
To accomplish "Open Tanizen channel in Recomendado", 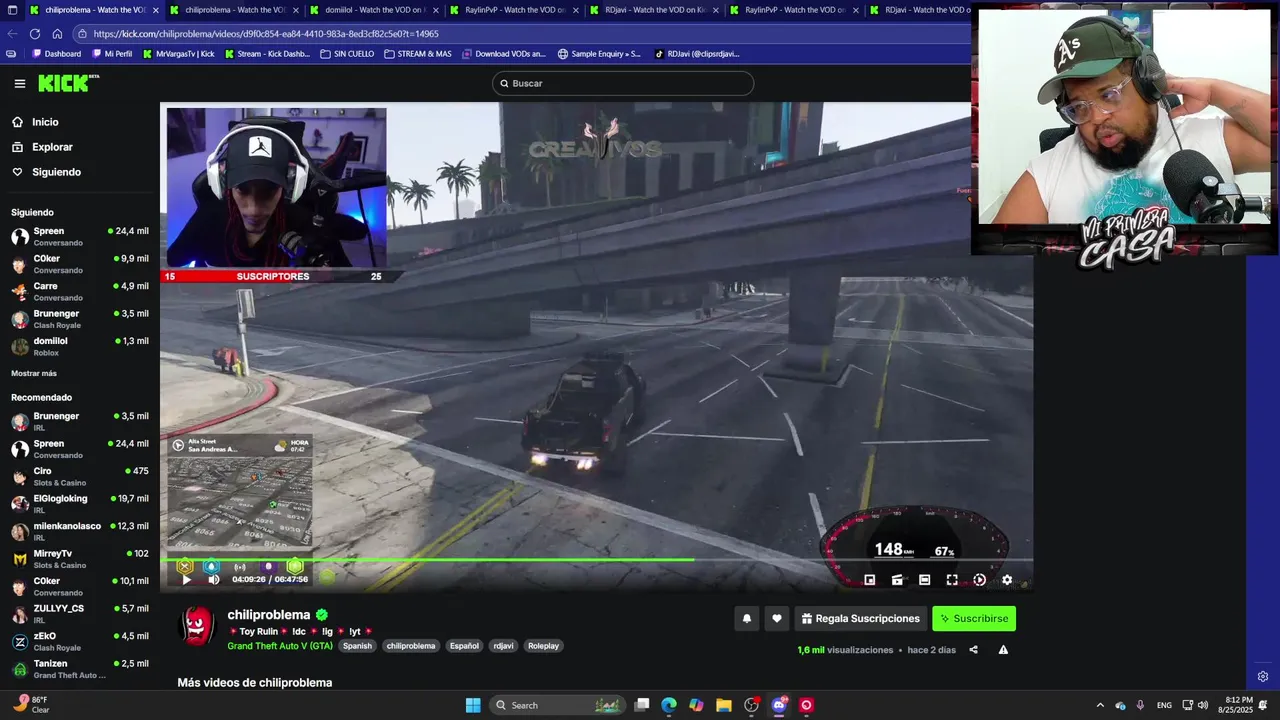I will (x=80, y=668).
